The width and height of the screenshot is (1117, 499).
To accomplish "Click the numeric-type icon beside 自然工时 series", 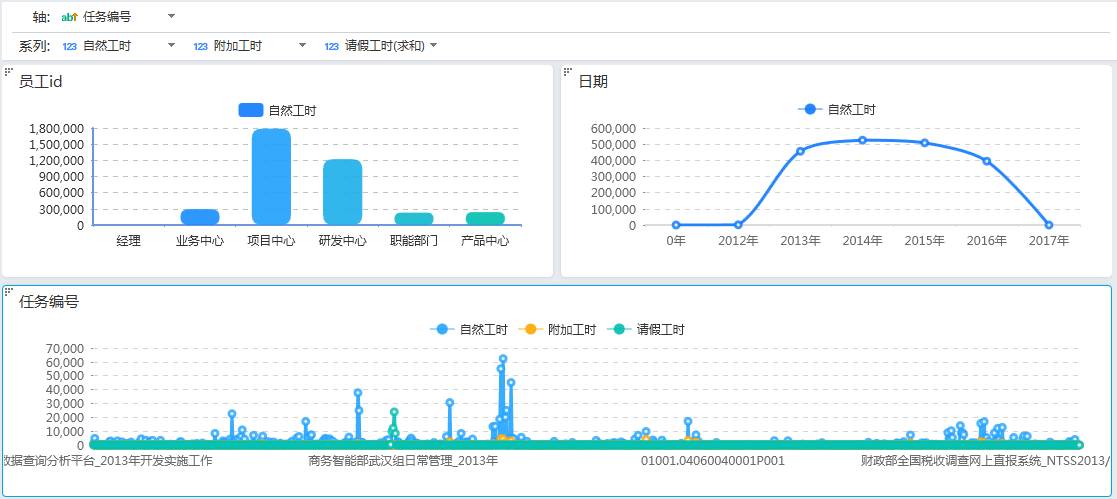I will pos(69,46).
